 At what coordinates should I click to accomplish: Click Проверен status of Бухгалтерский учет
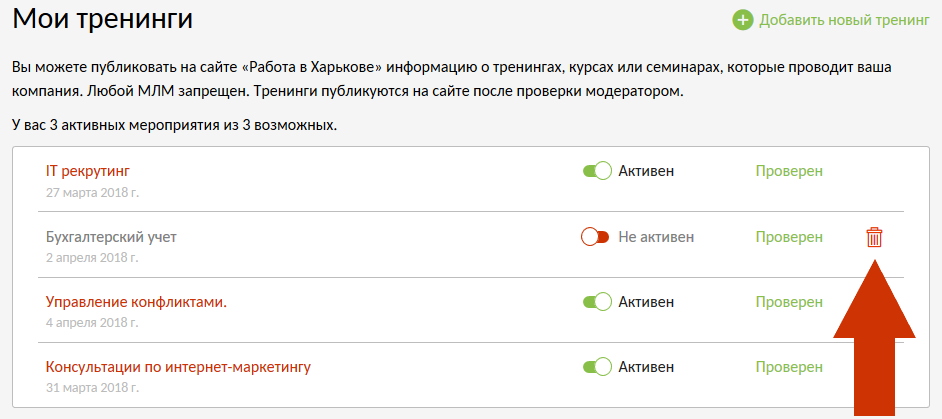789,237
